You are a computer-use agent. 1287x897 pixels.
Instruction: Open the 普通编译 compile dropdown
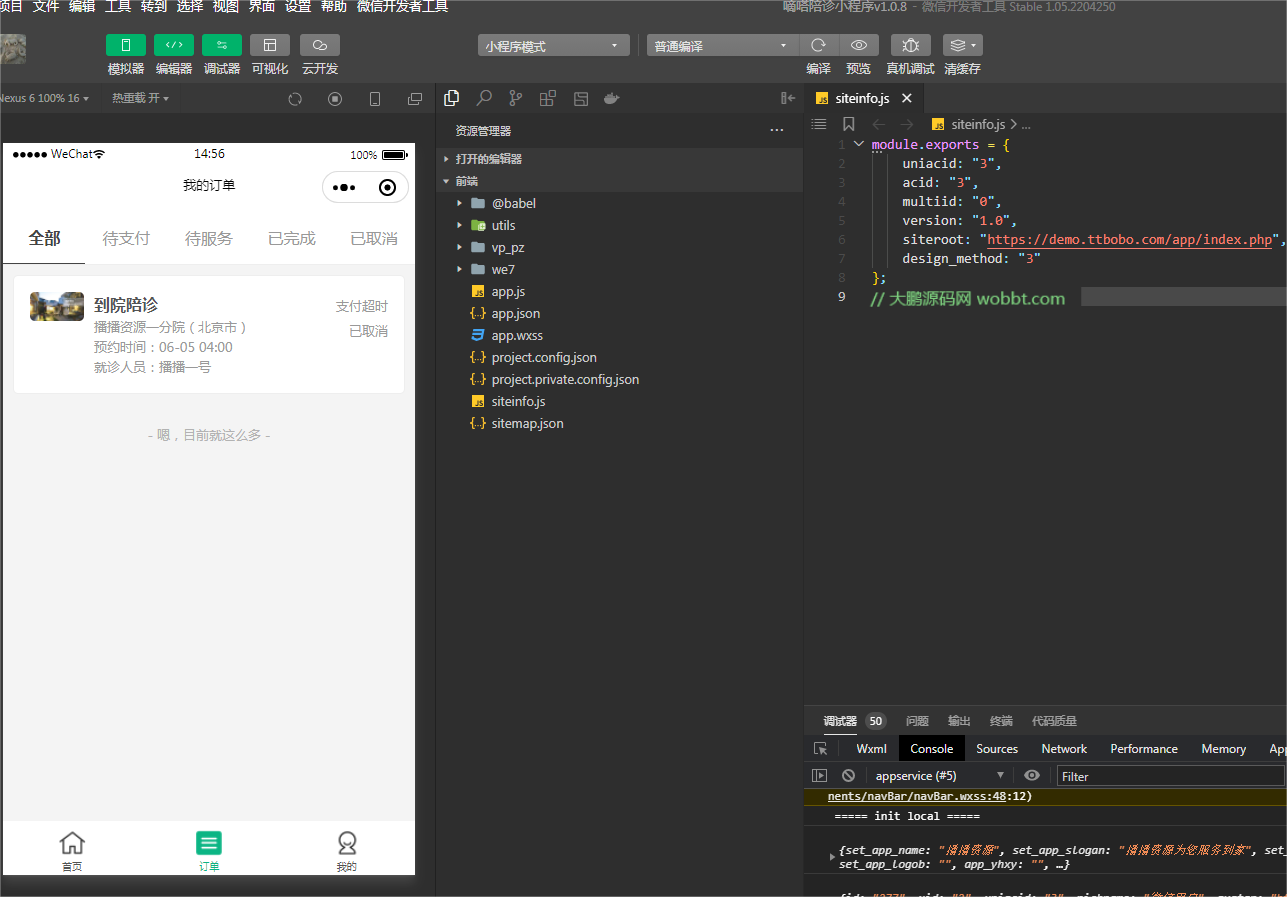tap(721, 46)
